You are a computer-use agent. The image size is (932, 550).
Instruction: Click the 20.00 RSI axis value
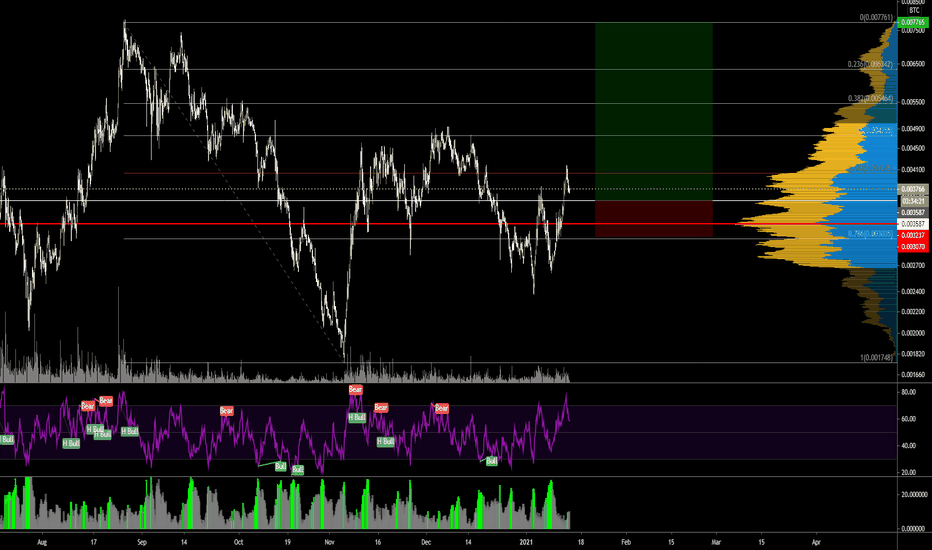908,473
